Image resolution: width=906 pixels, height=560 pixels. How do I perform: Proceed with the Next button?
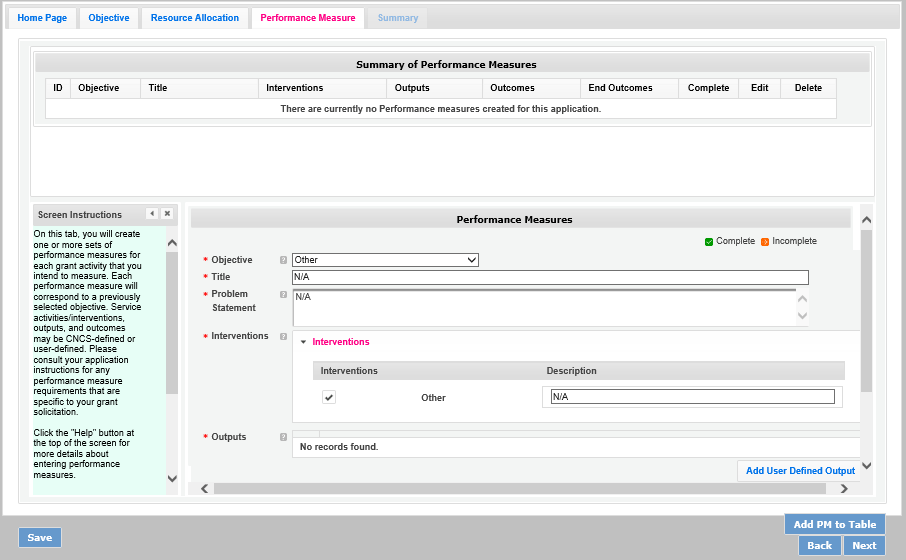864,546
